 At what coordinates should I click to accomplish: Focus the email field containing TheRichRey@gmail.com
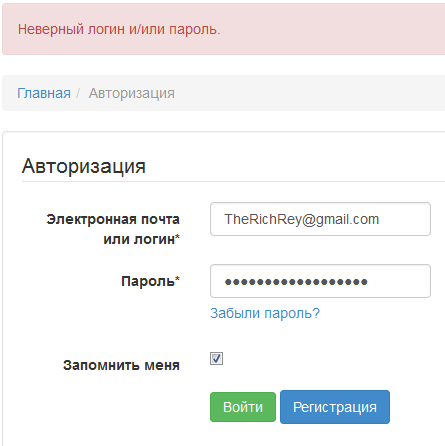point(320,219)
